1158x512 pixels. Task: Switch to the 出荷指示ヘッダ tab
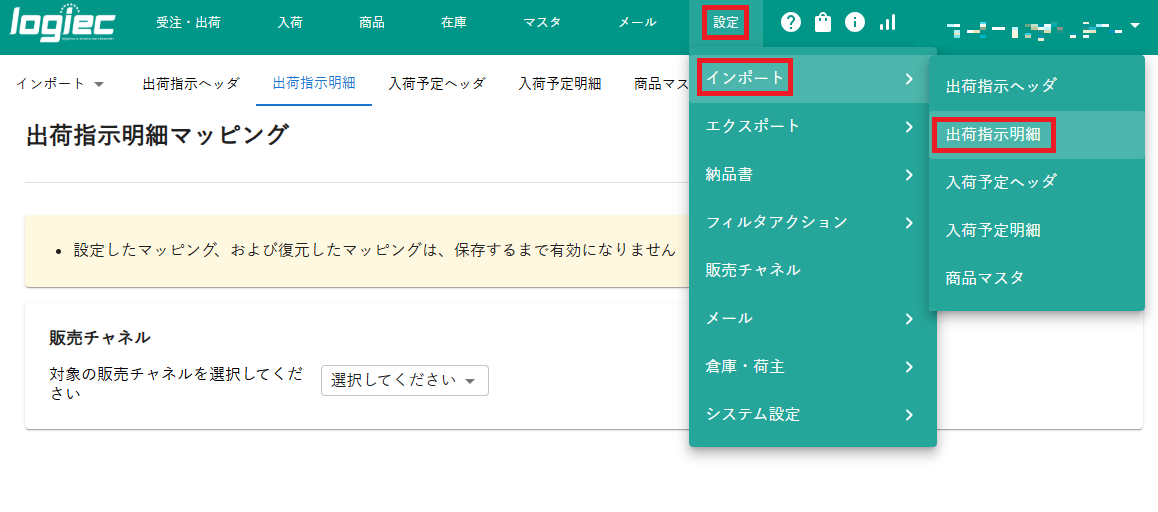[191, 83]
